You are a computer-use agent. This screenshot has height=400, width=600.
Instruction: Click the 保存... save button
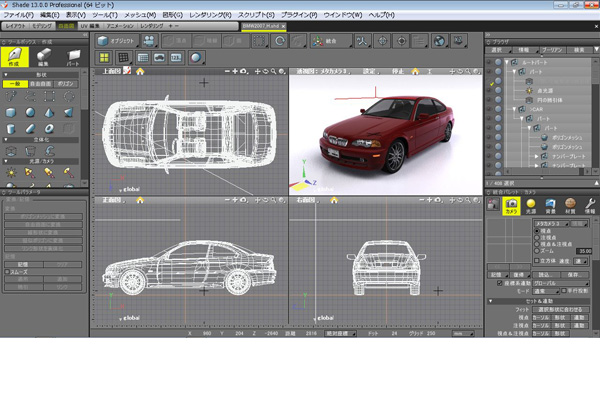[575, 275]
